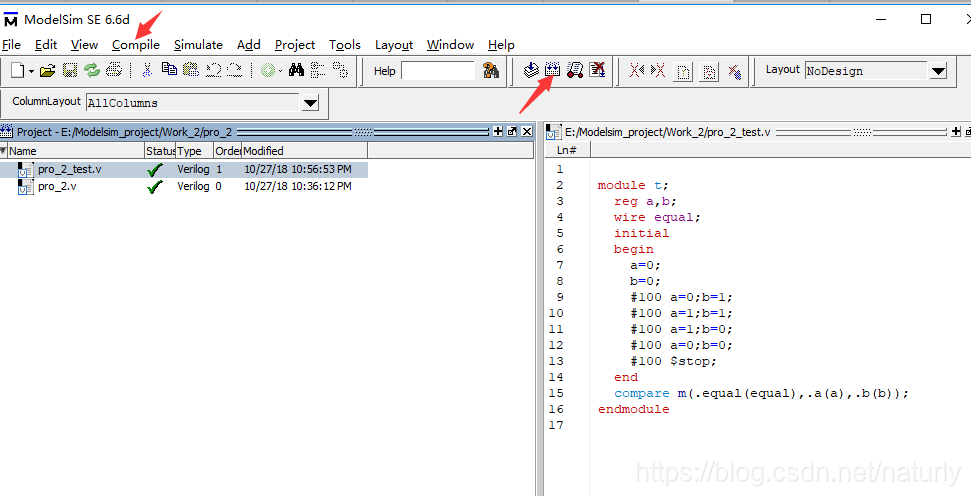Click the Break simulation icon
The image size is (971, 496).
click(597, 70)
